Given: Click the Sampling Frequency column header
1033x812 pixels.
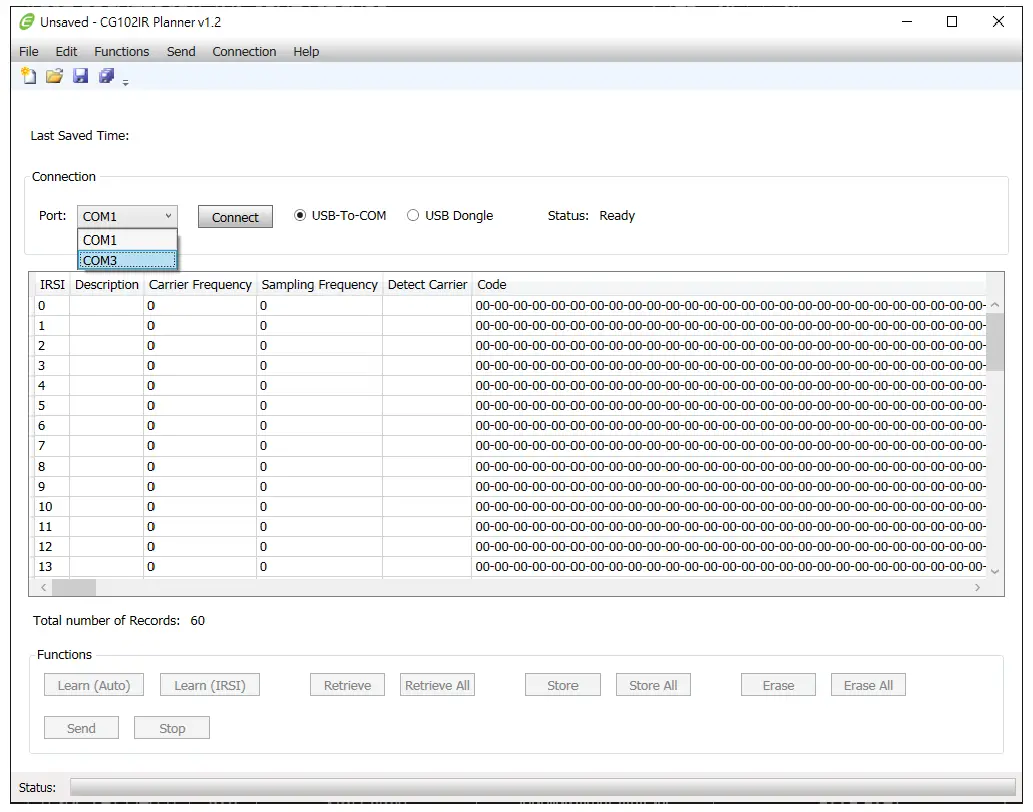Looking at the screenshot, I should coord(320,284).
